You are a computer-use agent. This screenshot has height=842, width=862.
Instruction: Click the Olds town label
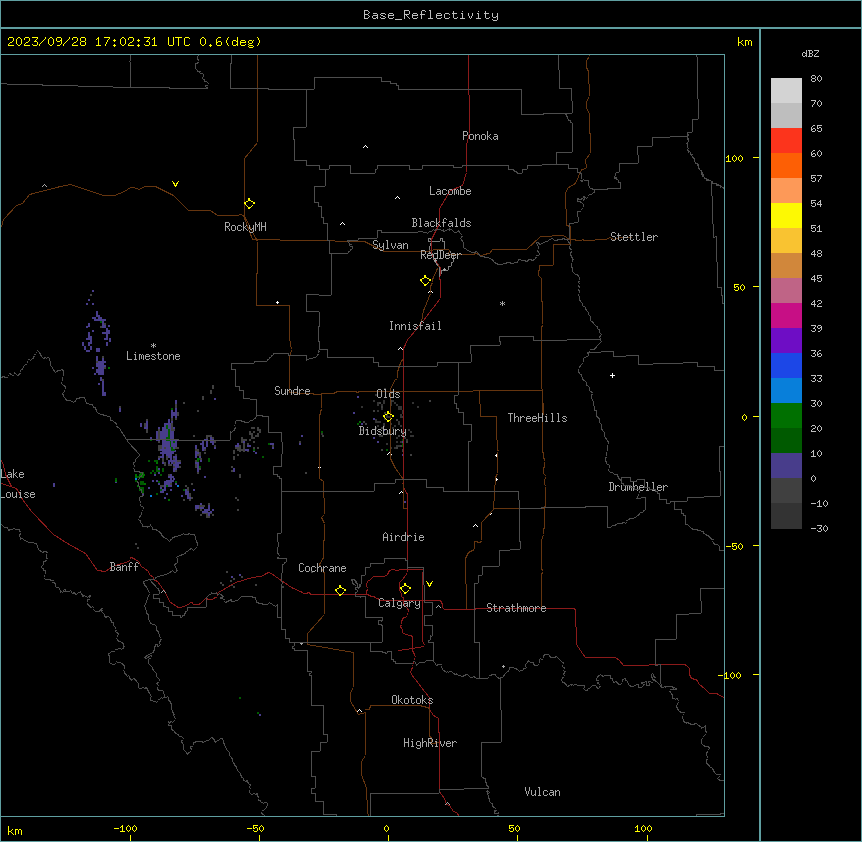tap(388, 394)
